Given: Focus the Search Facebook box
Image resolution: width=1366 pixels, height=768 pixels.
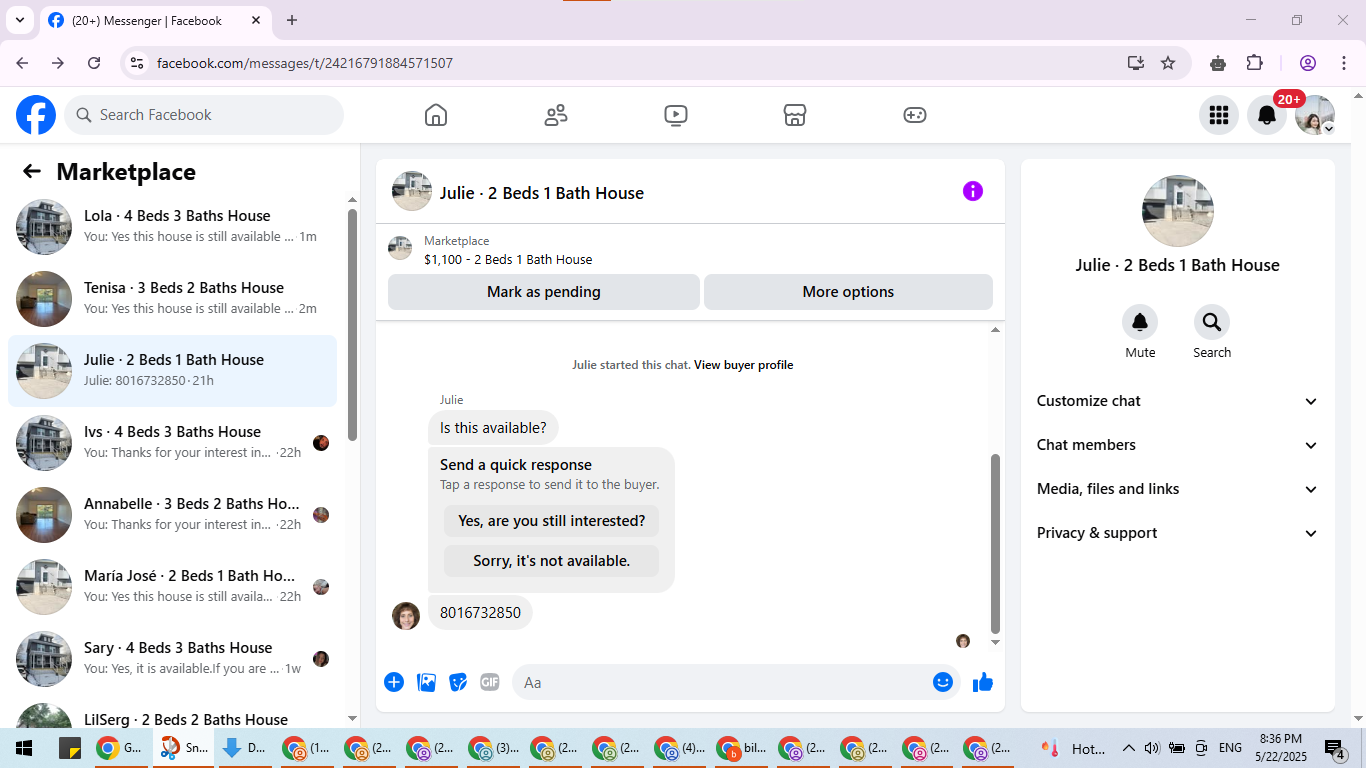Looking at the screenshot, I should (x=204, y=115).
